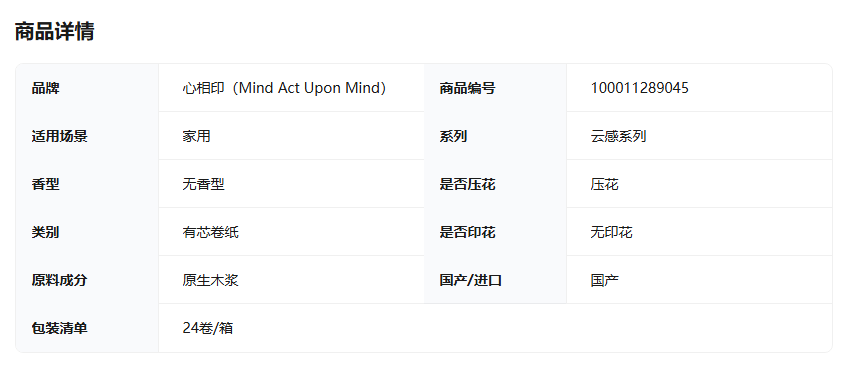Click product number 100011289045

(640, 88)
